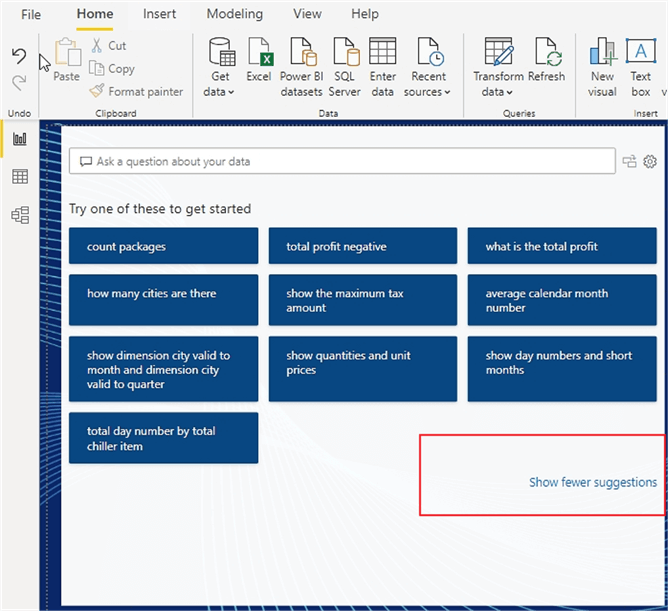Click the Q&A settings gear icon

(x=650, y=161)
